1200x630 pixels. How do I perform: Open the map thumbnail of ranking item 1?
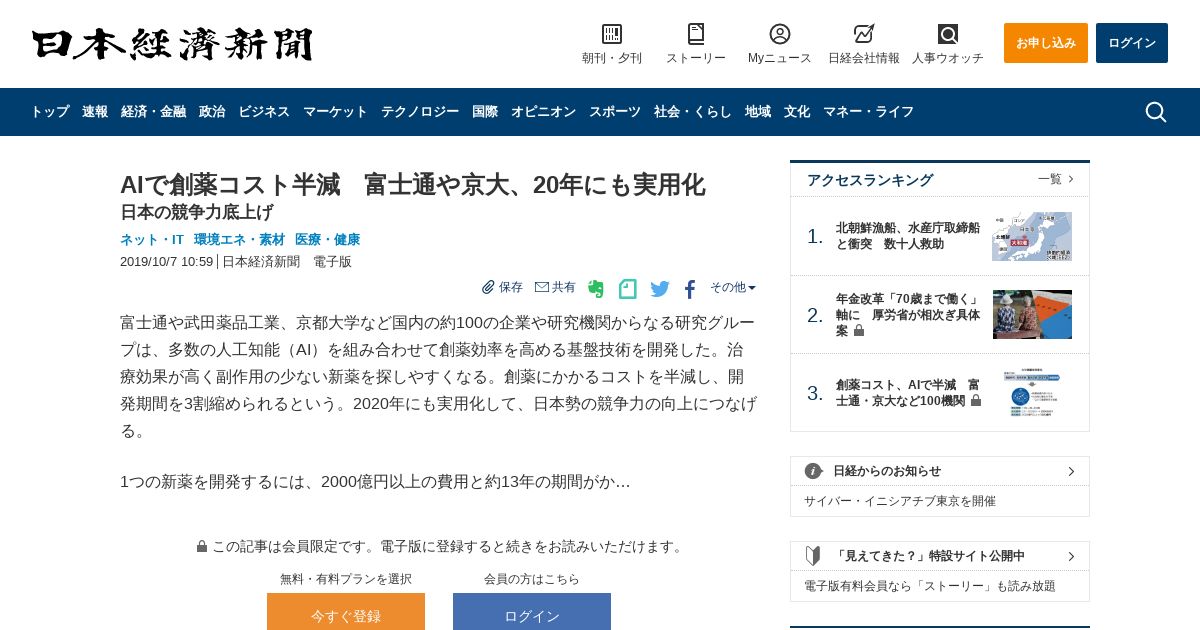click(1032, 236)
